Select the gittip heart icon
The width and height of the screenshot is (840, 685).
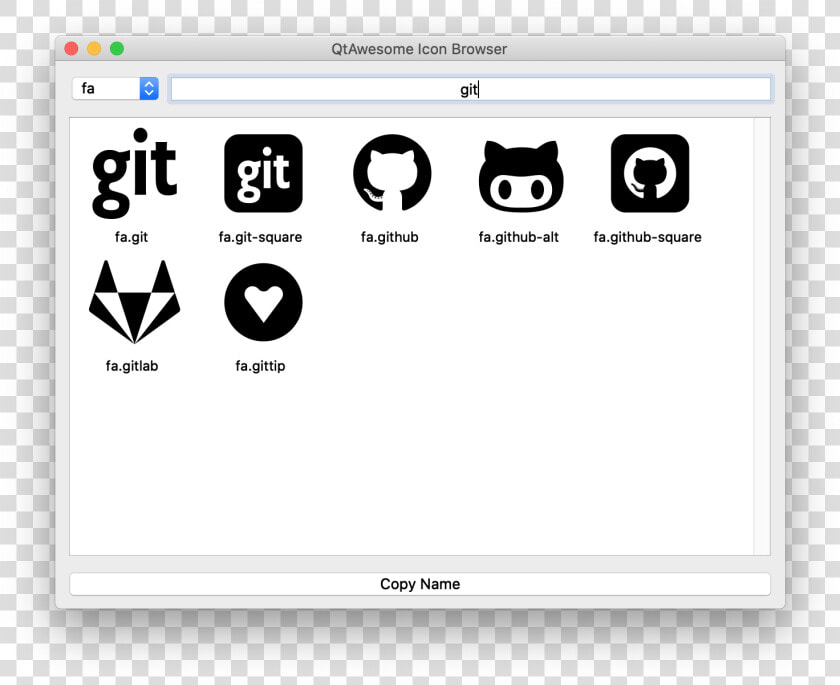263,302
